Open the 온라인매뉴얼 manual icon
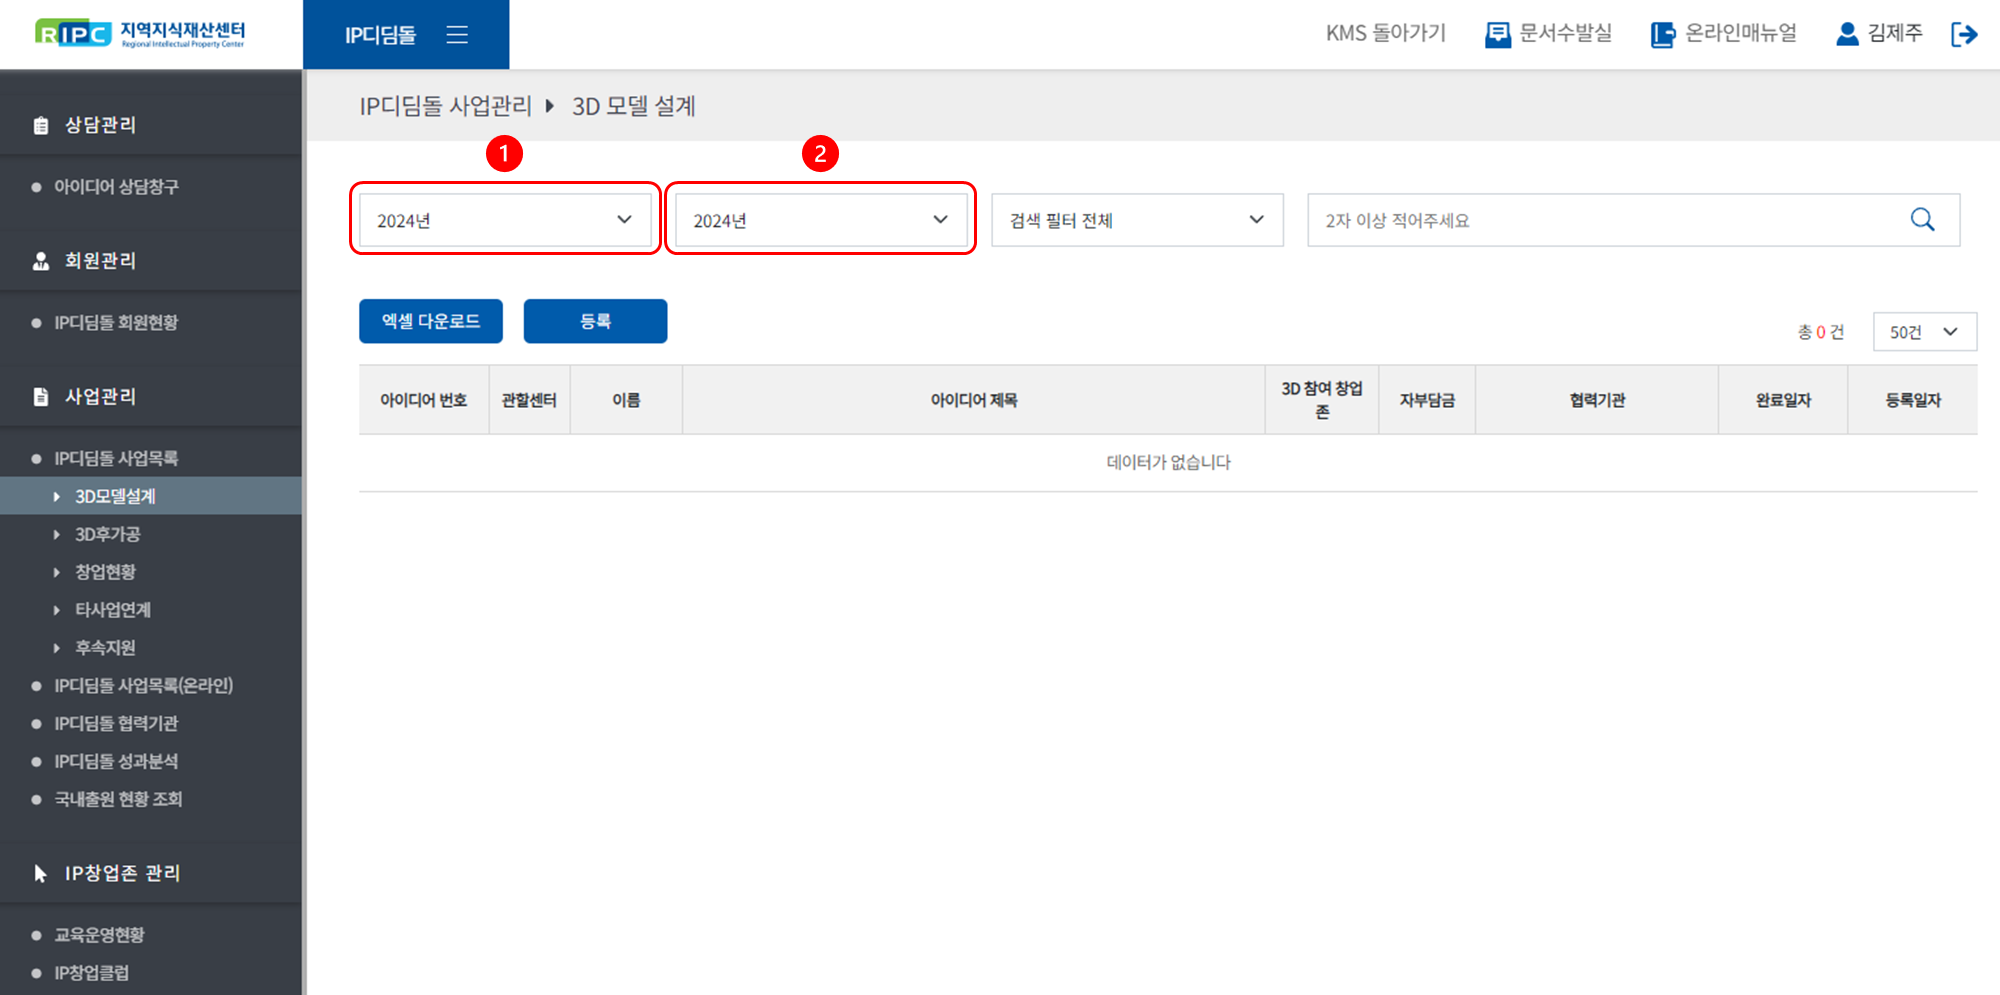Viewport: 2000px width, 995px height. pyautogui.click(x=1662, y=34)
